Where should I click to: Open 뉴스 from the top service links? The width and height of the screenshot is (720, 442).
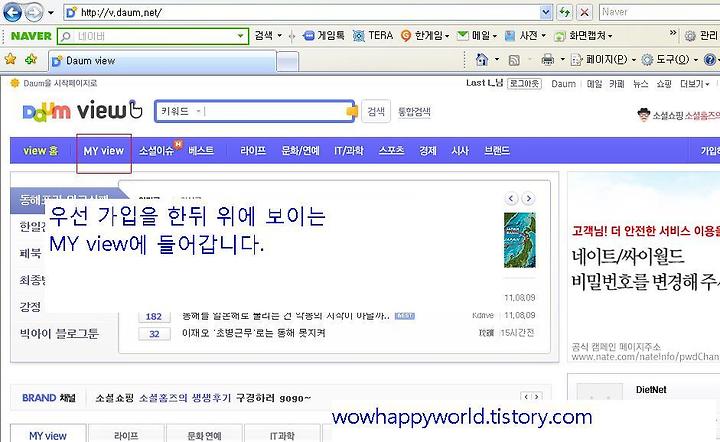tap(641, 84)
